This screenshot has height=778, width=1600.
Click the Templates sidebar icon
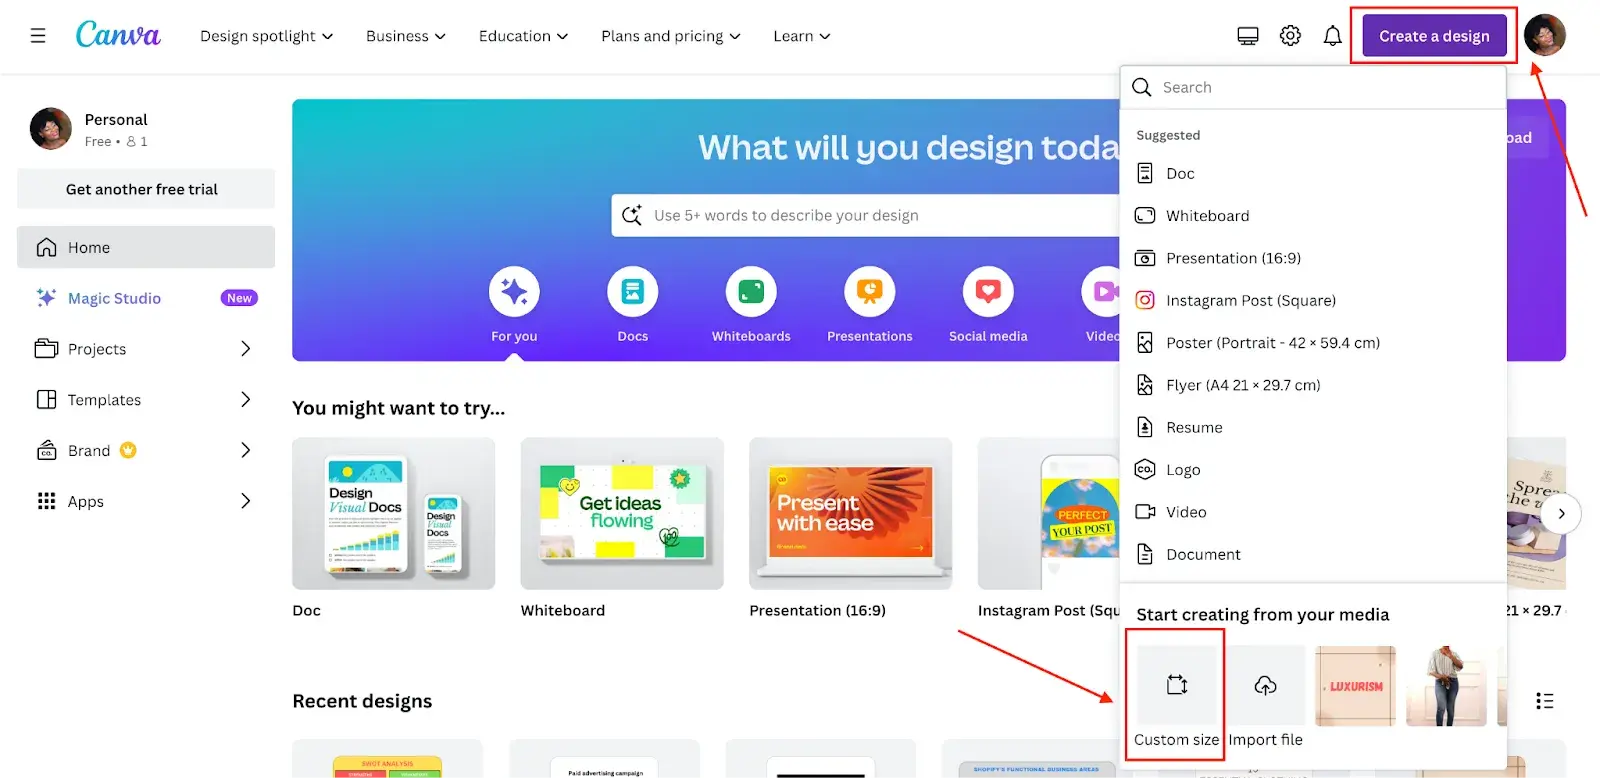[x=46, y=400]
